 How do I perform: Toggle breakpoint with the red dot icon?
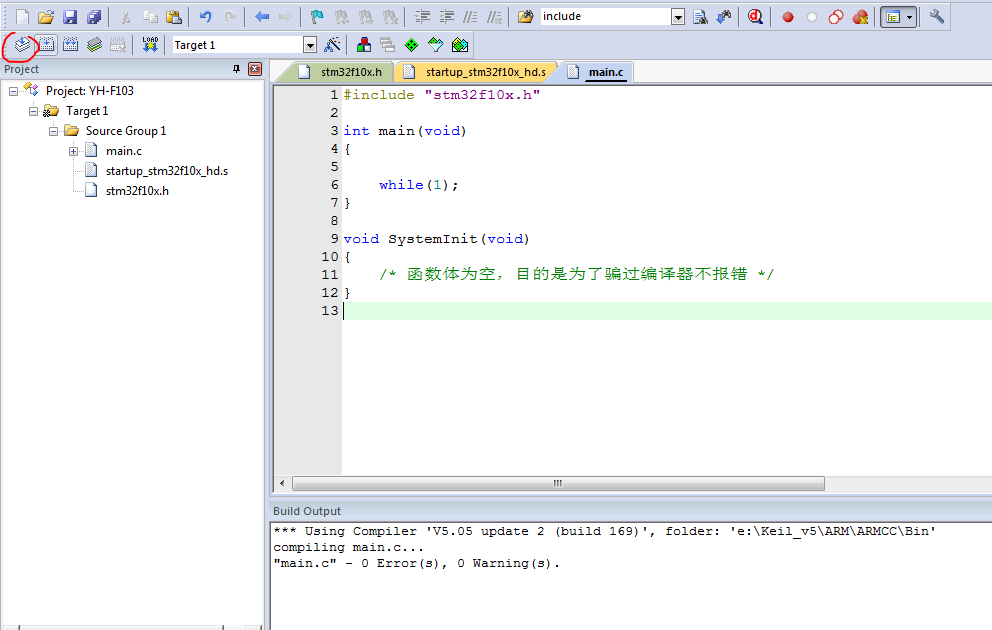click(788, 17)
